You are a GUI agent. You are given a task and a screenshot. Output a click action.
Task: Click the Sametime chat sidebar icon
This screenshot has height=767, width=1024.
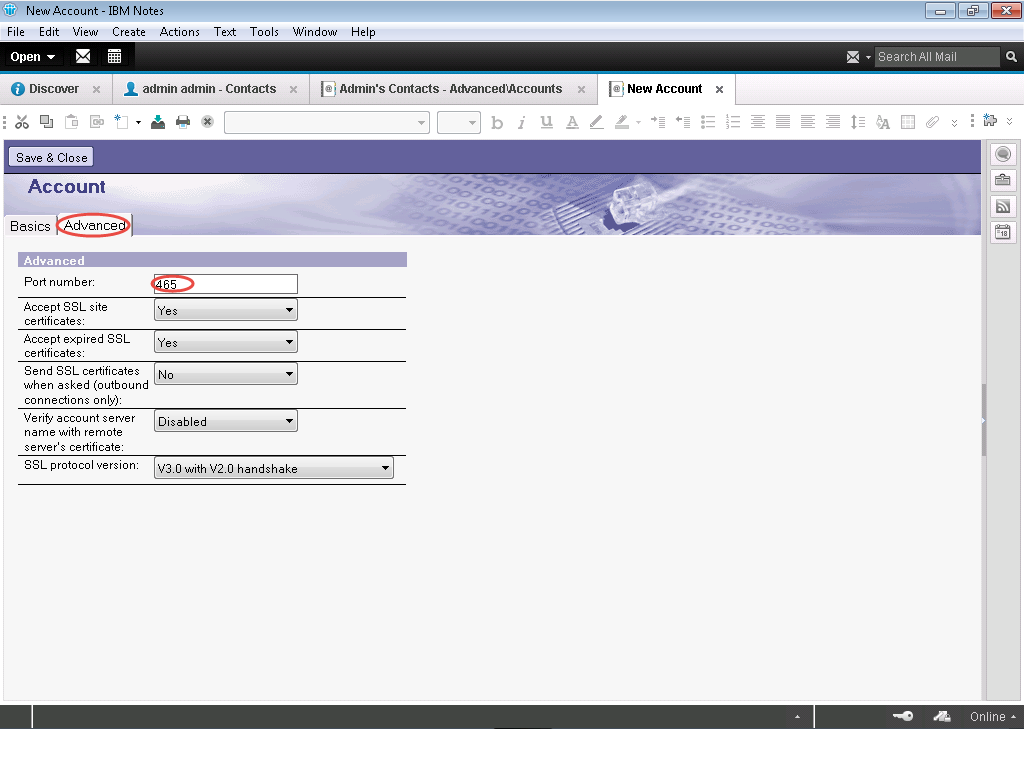click(x=1002, y=154)
